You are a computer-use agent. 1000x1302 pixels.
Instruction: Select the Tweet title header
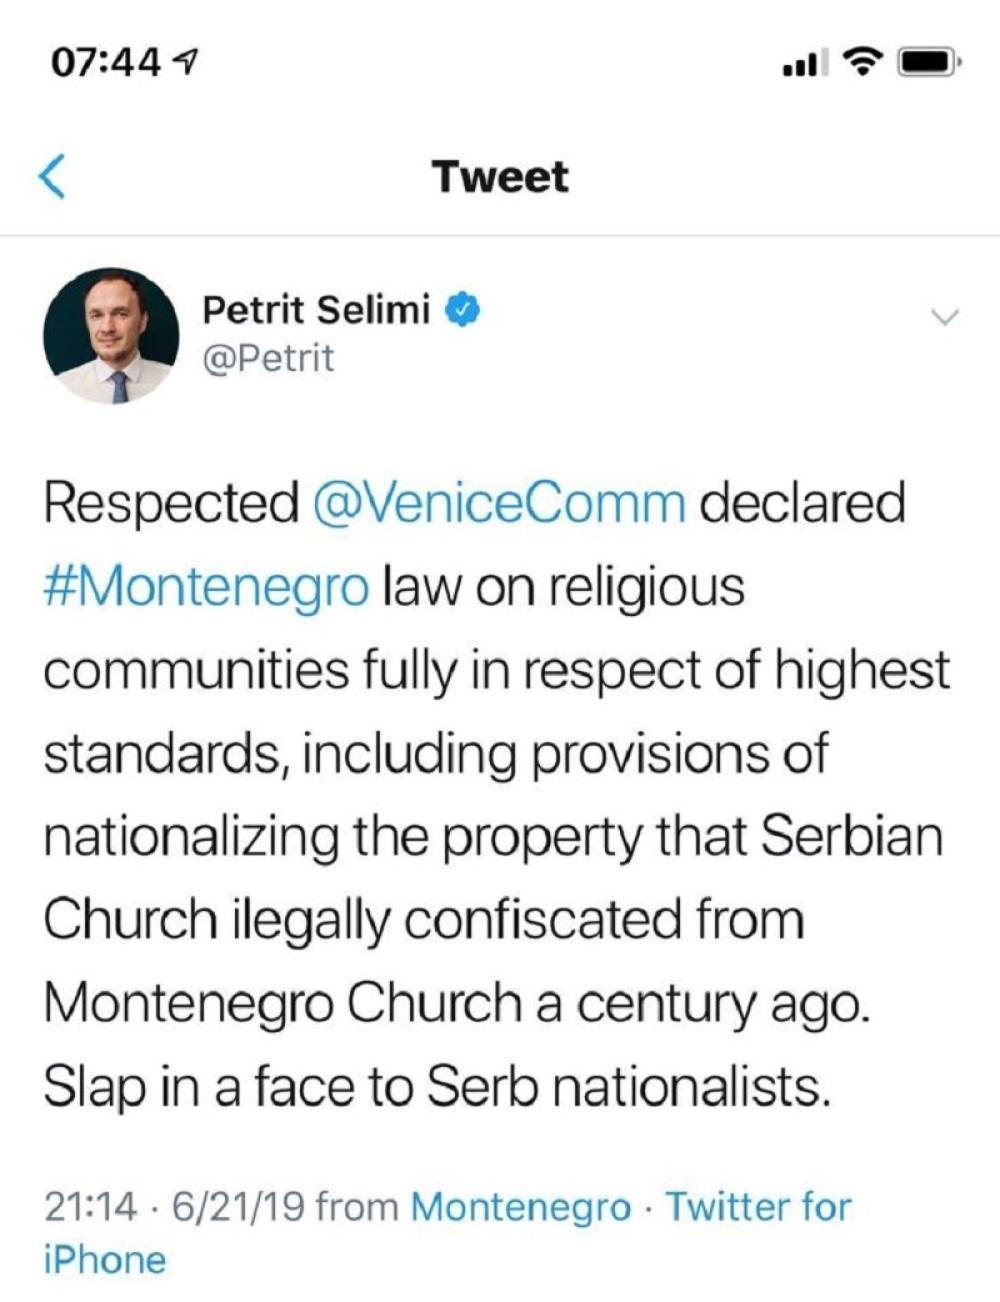(x=499, y=176)
